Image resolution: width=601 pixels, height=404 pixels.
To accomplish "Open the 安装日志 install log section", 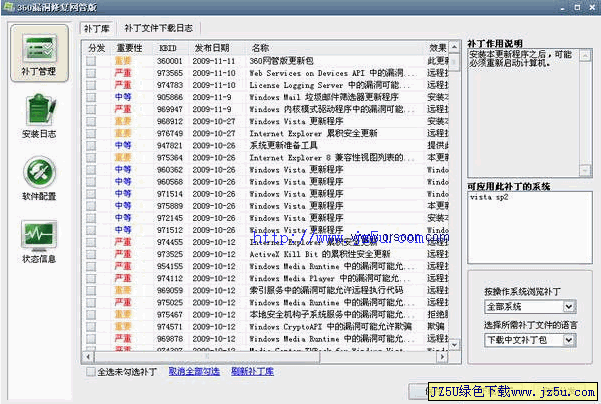I will point(39,116).
